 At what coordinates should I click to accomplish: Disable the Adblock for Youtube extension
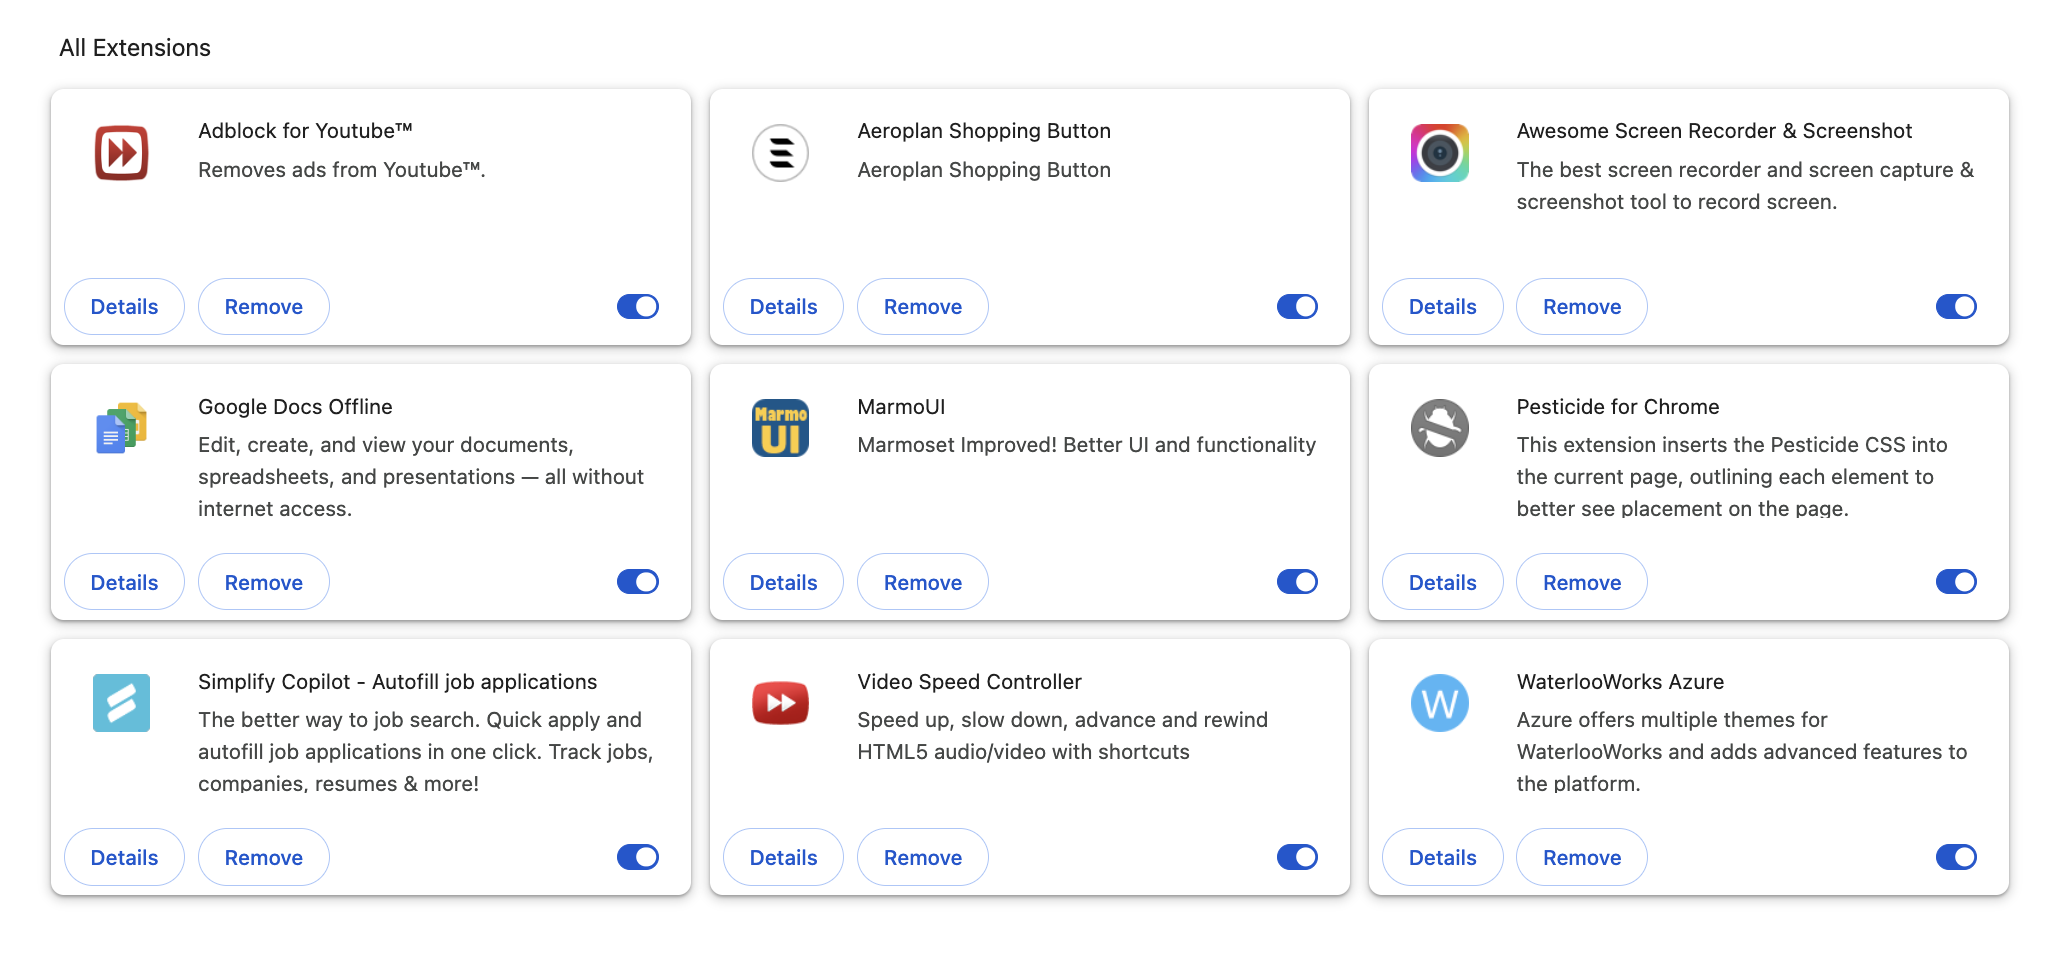pos(638,307)
